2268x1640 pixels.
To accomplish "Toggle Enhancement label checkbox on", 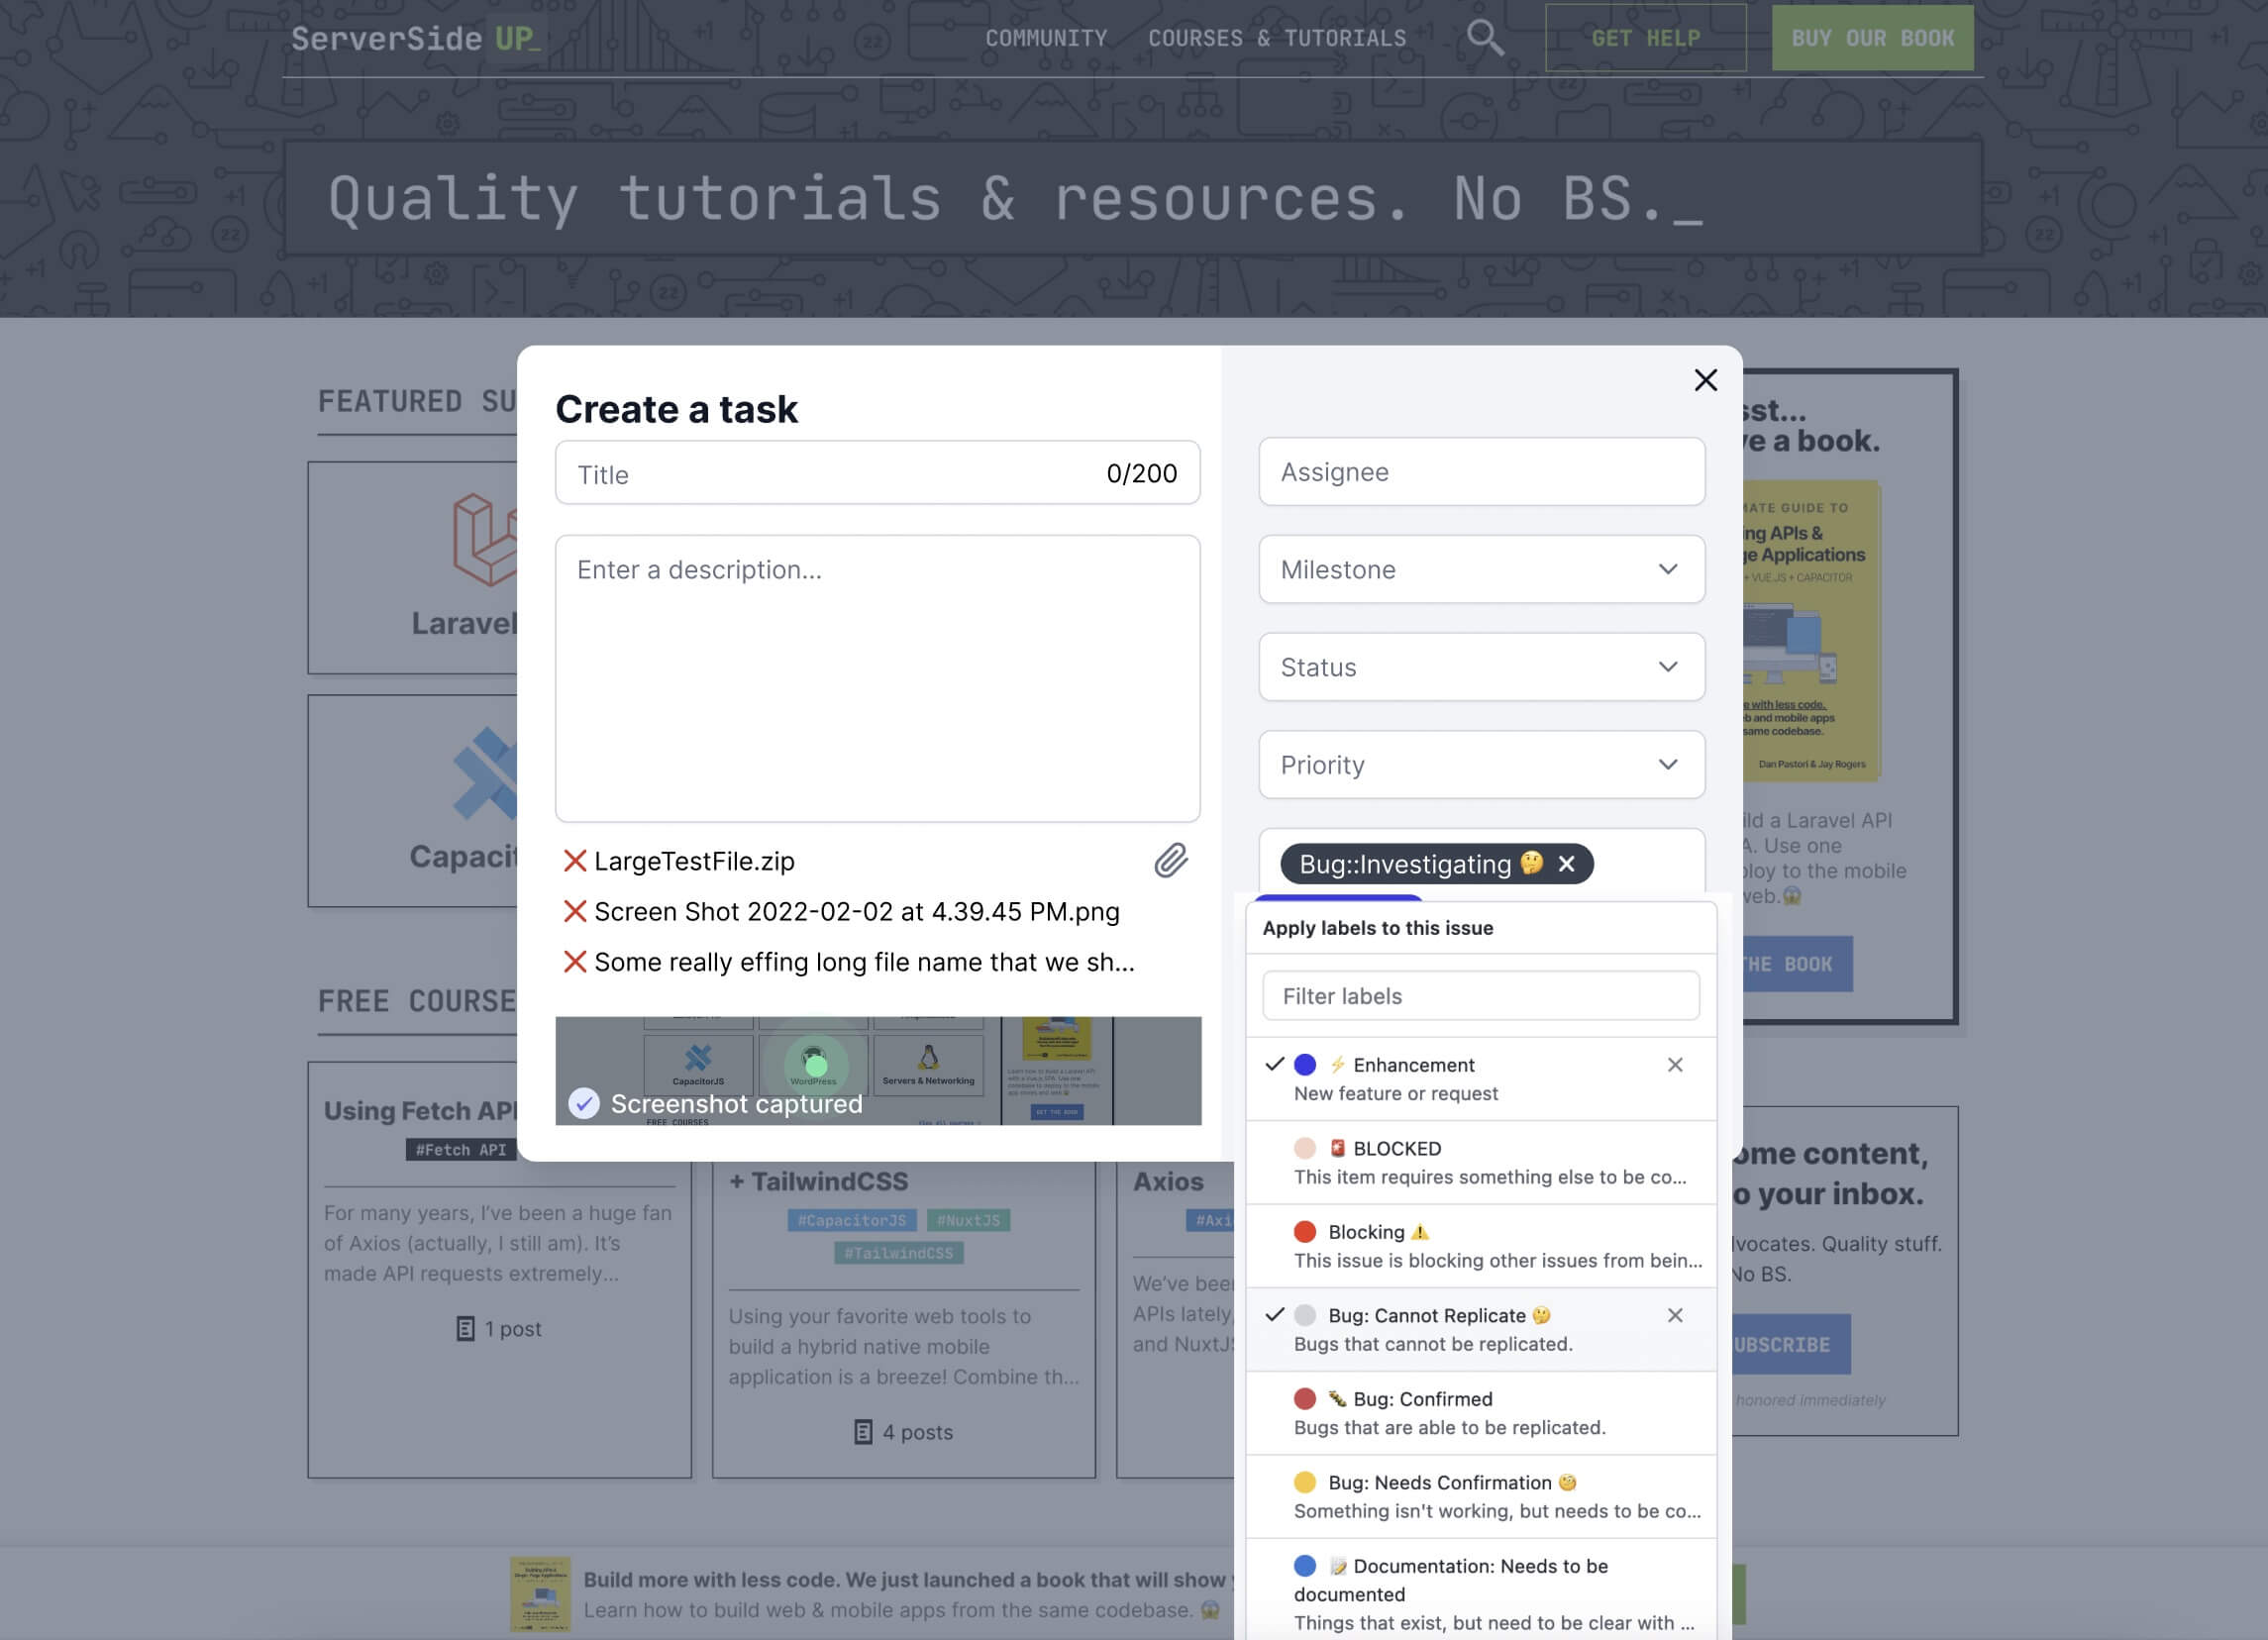I will coord(1273,1064).
